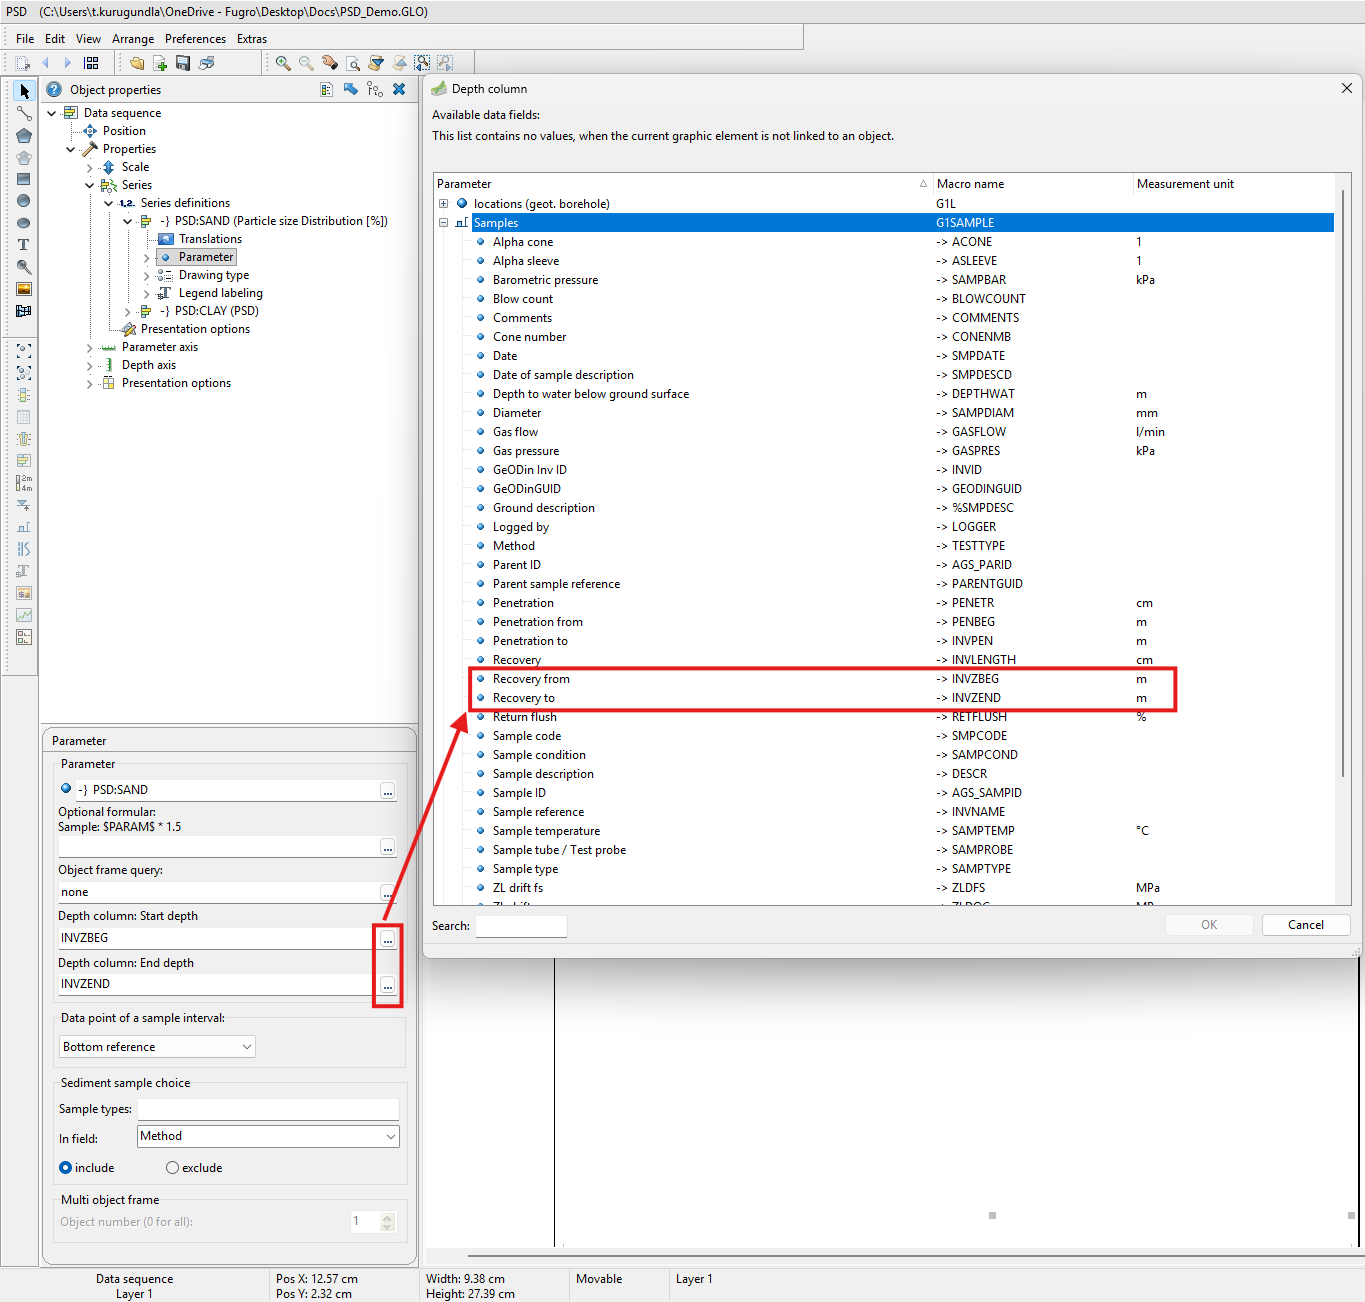This screenshot has height=1302, width=1365.
Task: Click browse button for Start depth column
Action: coord(387,939)
